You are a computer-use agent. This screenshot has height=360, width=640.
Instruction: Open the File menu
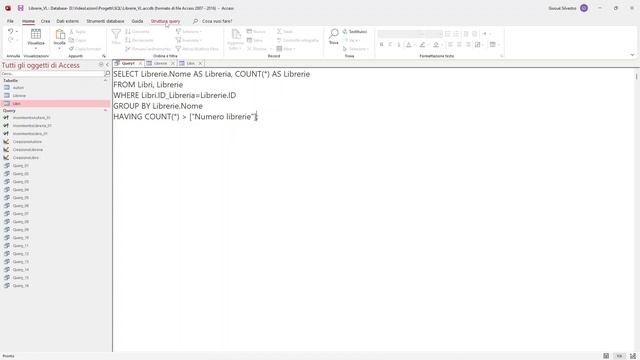(x=10, y=21)
